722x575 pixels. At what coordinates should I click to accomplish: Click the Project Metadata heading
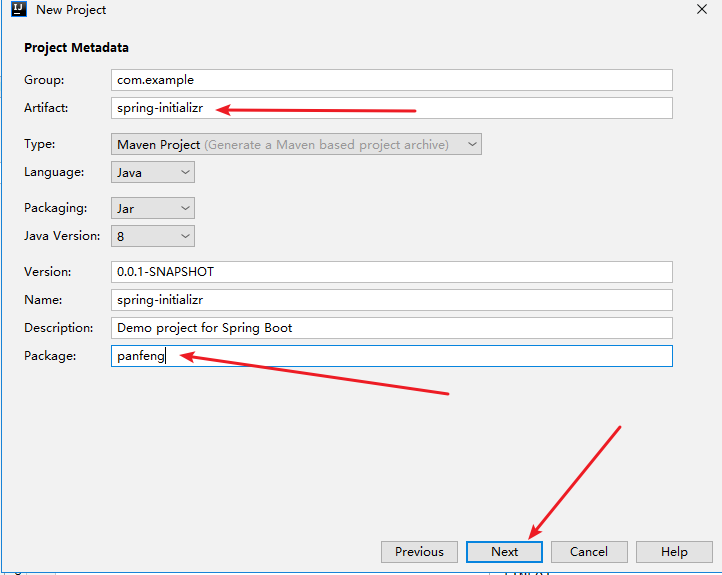pos(76,48)
